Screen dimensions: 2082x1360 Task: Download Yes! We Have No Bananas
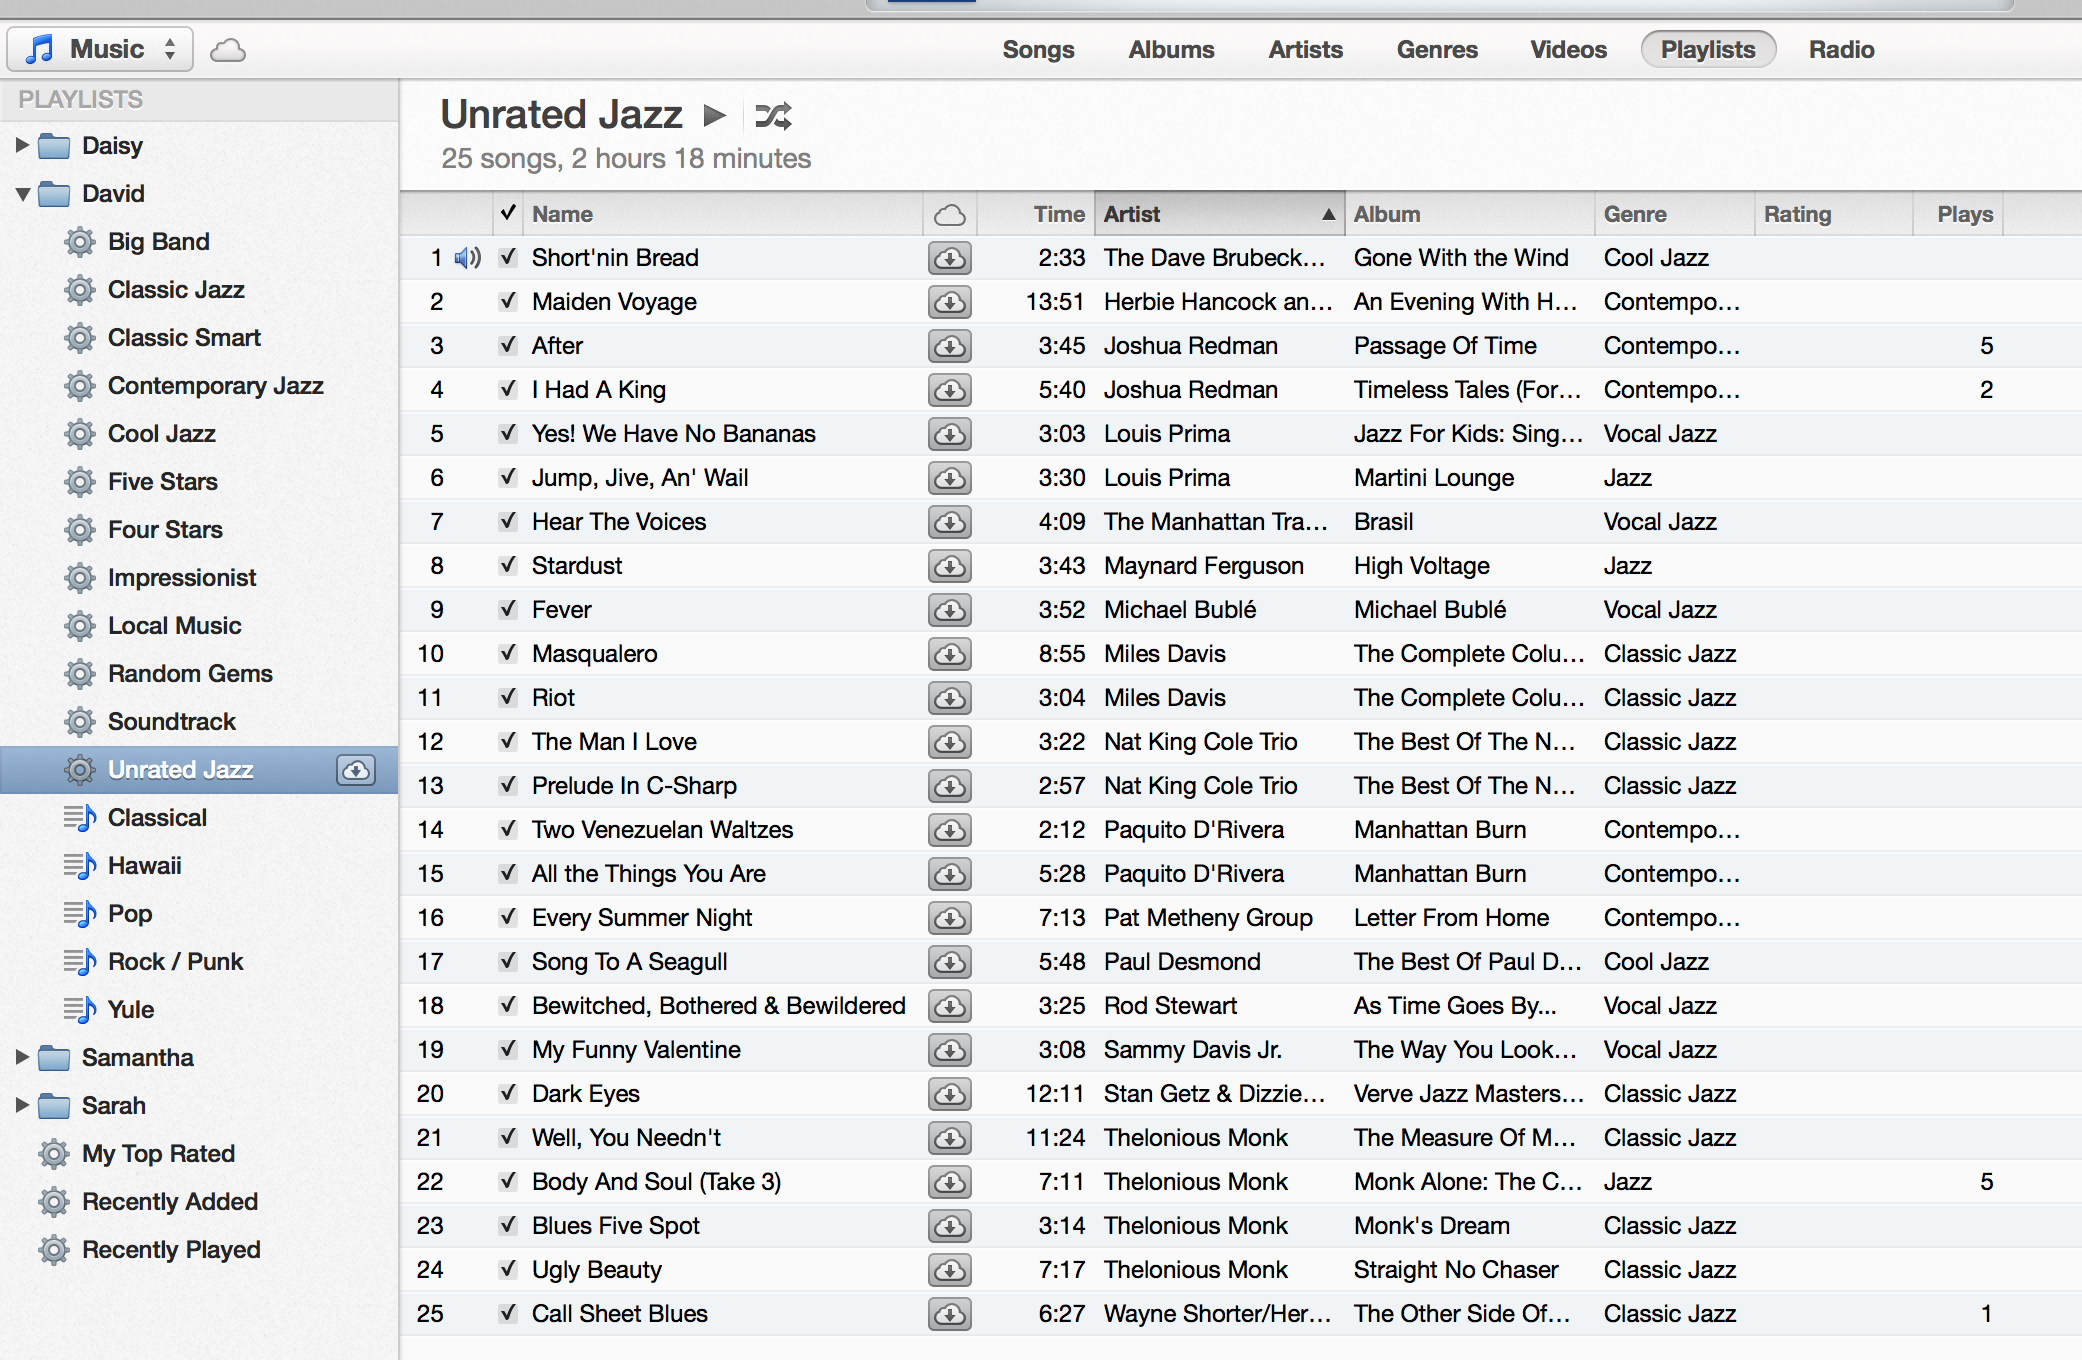[x=949, y=434]
